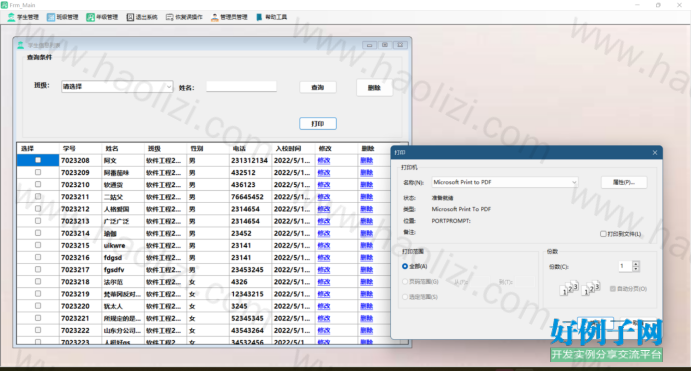Click the 姓名 column header
692x372 pixels.
(x=123, y=148)
